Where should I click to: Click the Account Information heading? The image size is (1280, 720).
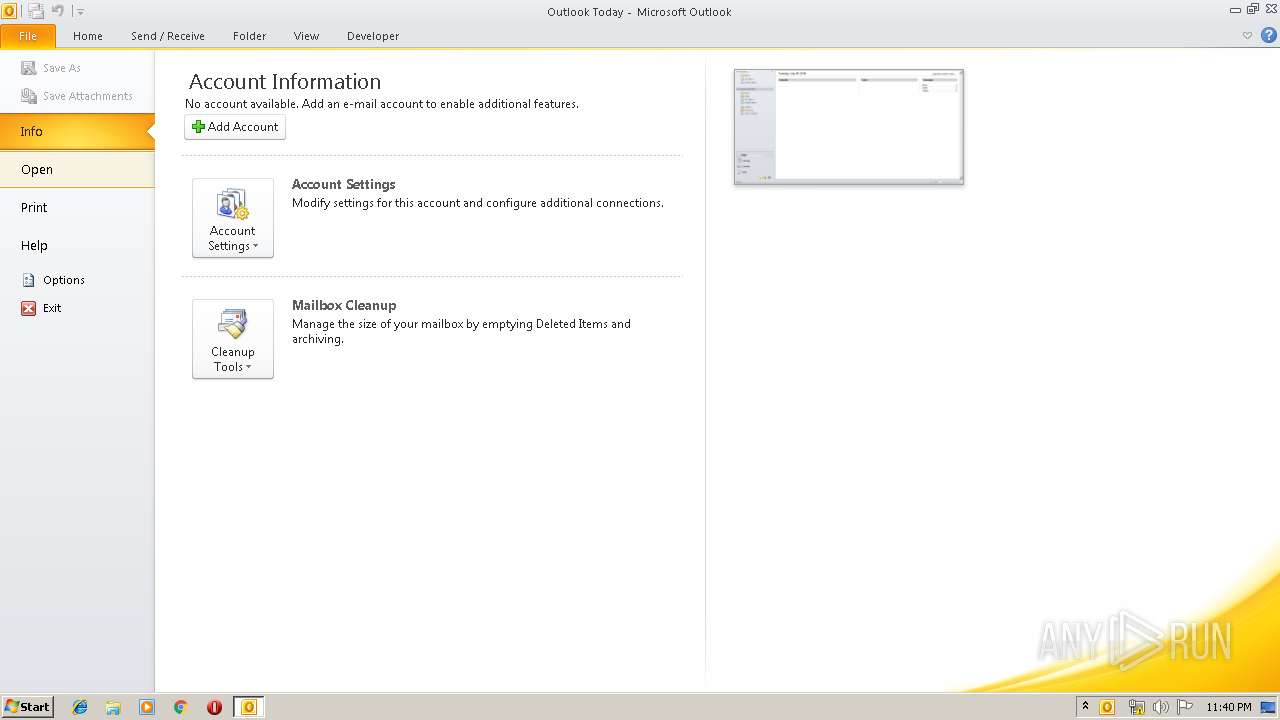click(x=285, y=82)
